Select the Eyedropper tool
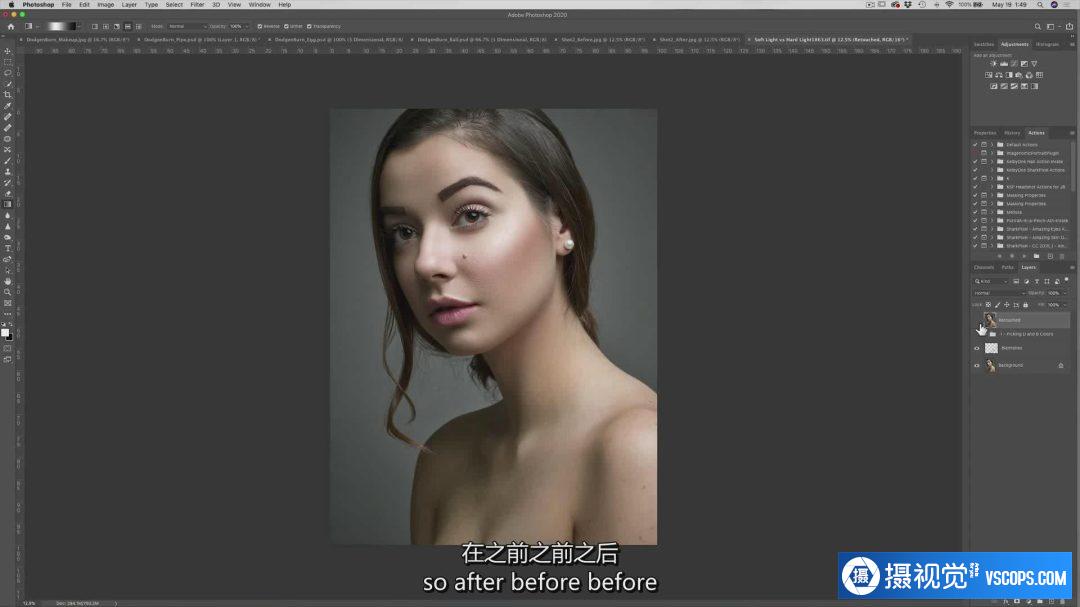1080x607 pixels. [x=8, y=106]
